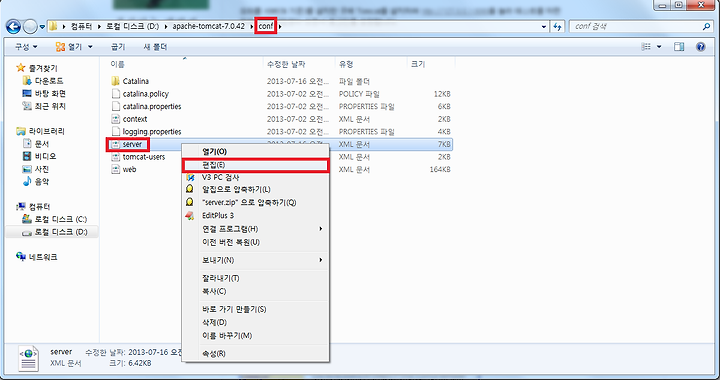
Task: Select '로컬 디스크 (D:)' in the address path
Action: tap(132, 26)
